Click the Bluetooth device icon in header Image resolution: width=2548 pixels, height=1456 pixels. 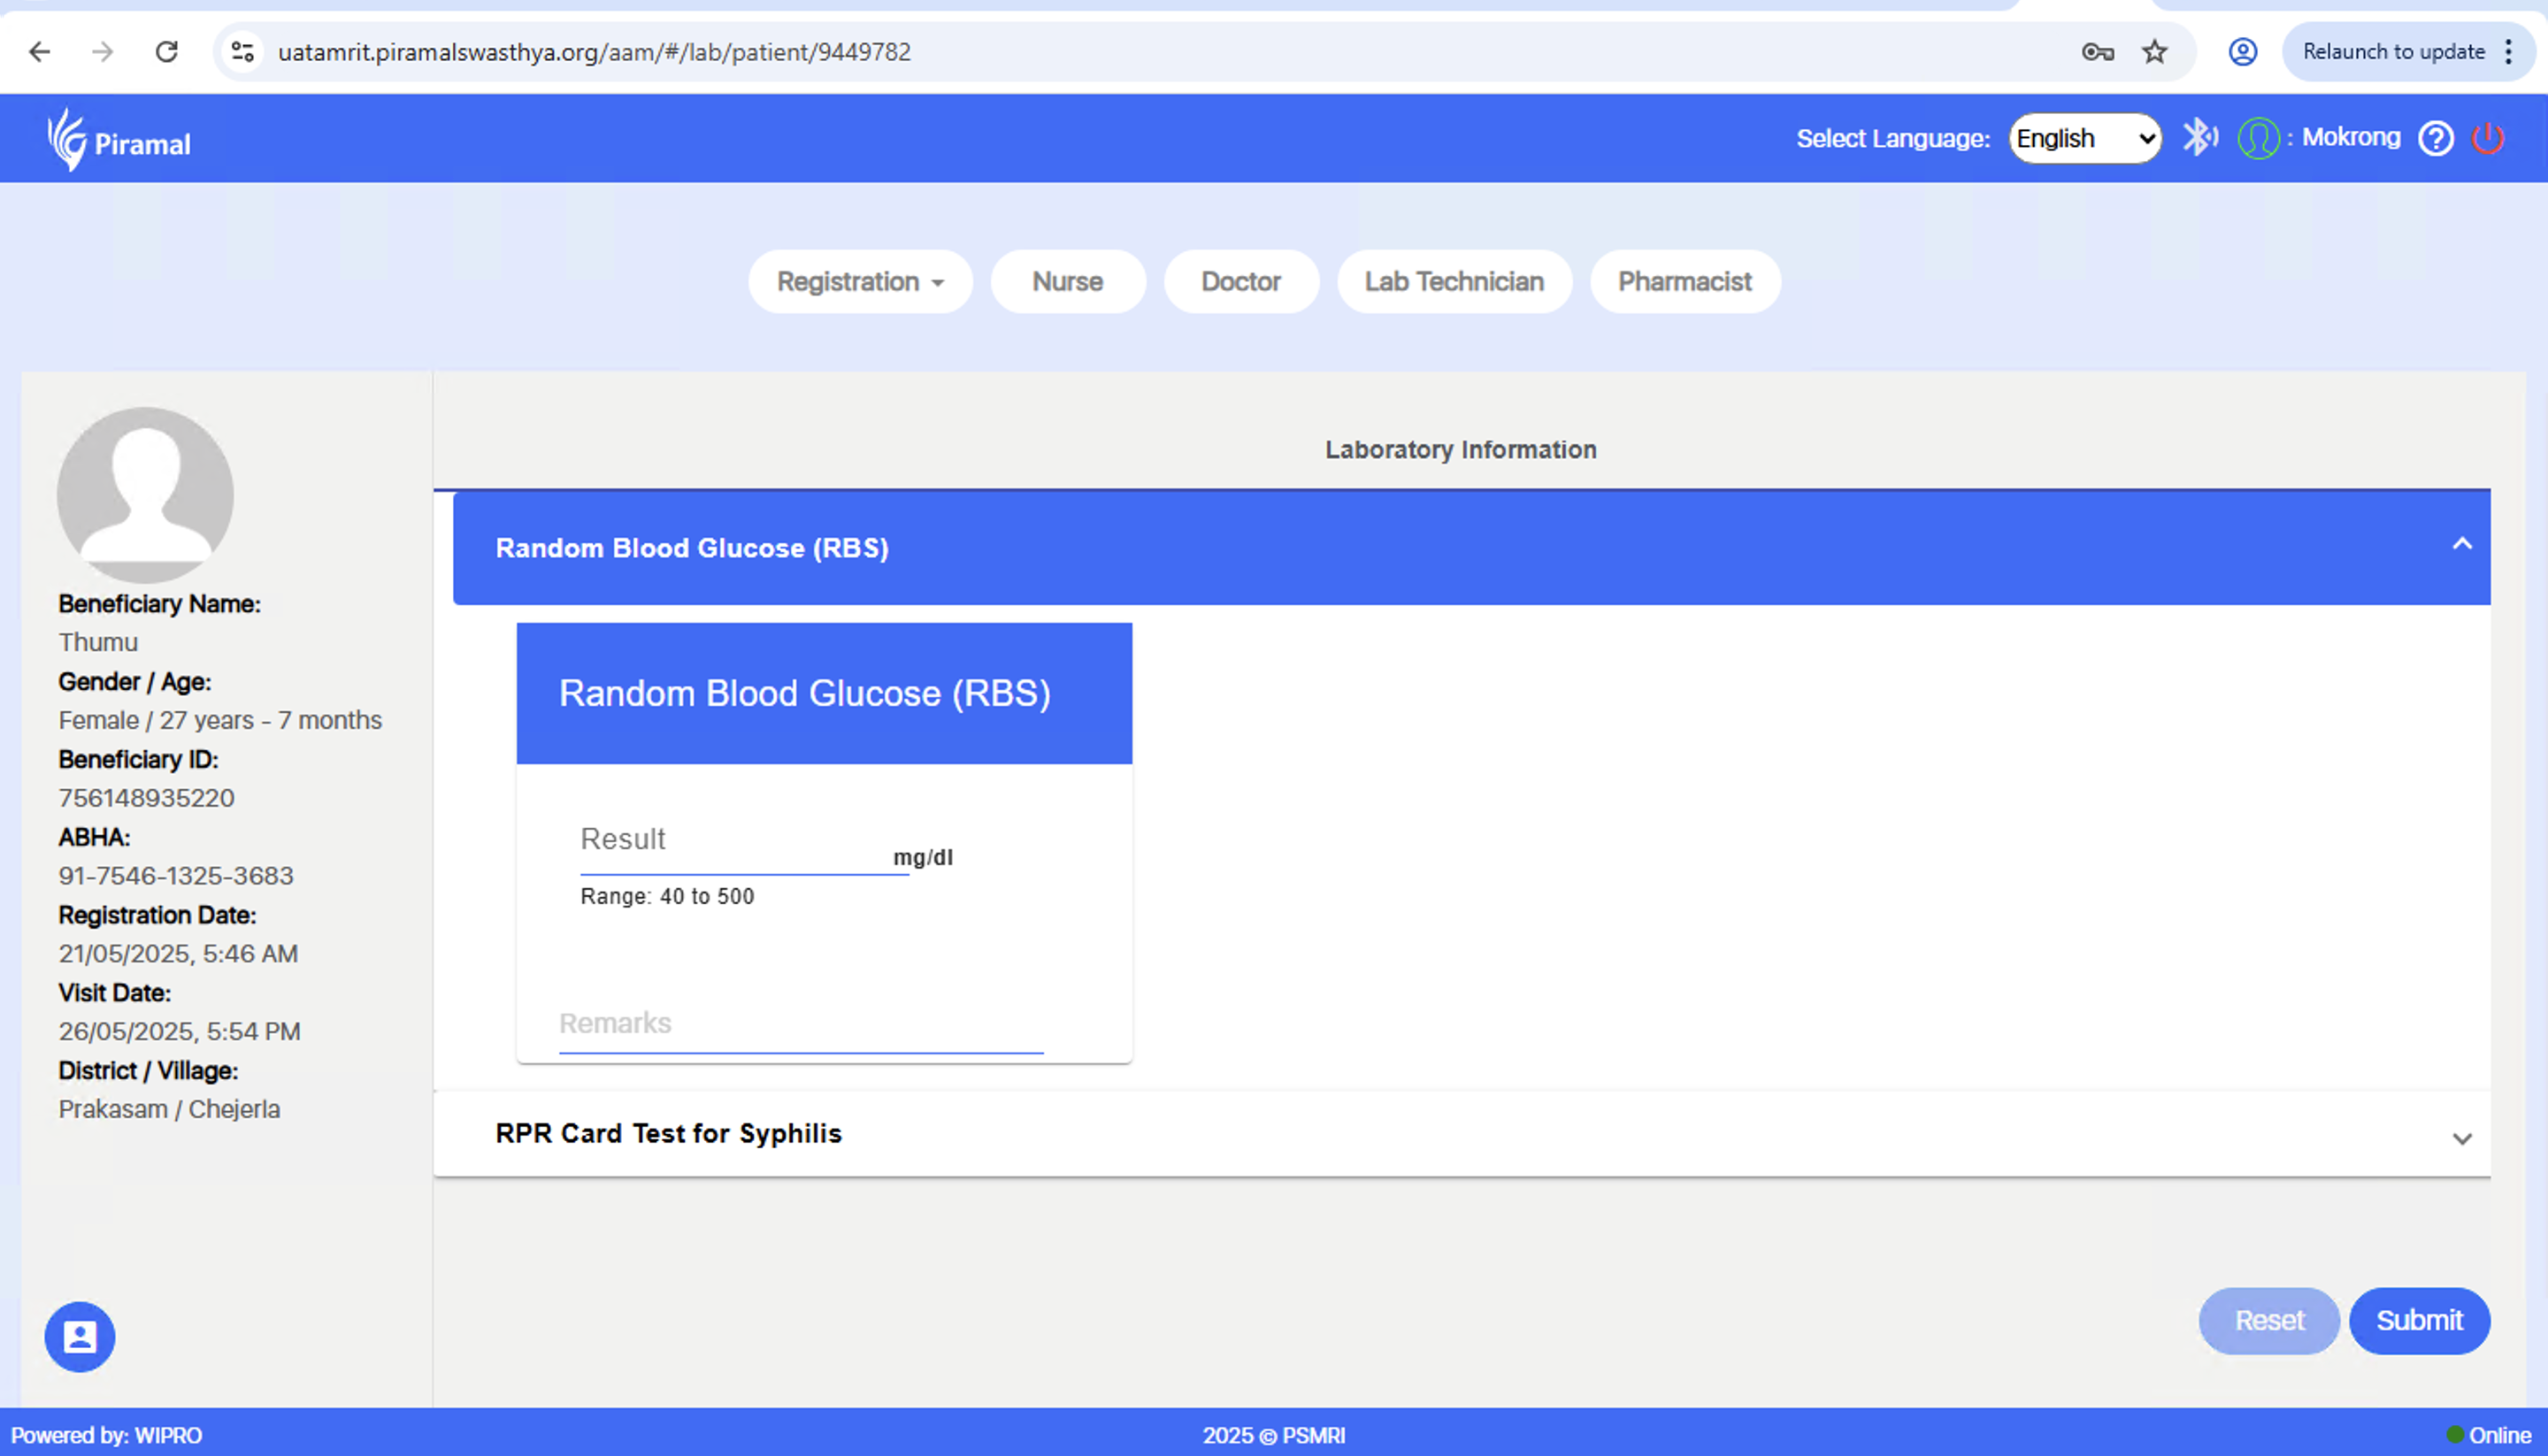click(2199, 137)
